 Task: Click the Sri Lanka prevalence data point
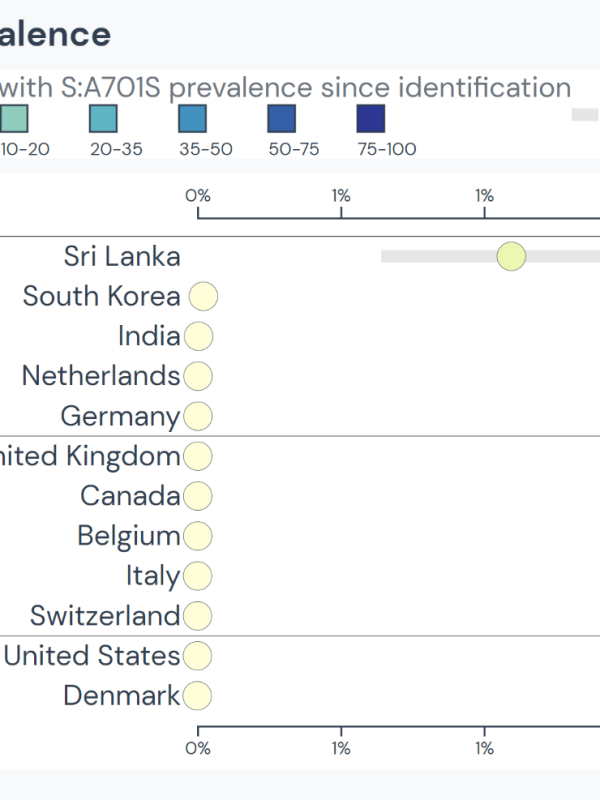511,256
